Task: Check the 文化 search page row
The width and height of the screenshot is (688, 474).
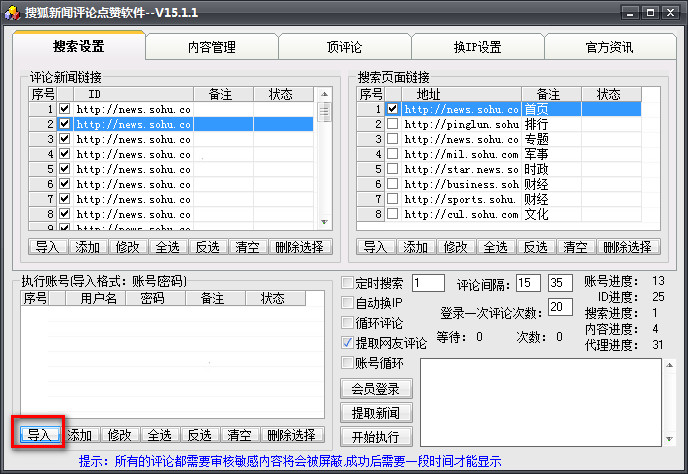Action: (393, 214)
